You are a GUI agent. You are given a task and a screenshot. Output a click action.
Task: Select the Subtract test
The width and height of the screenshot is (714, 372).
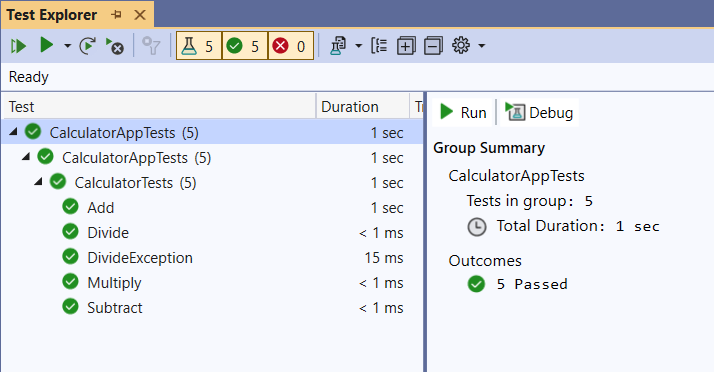pos(212,308)
